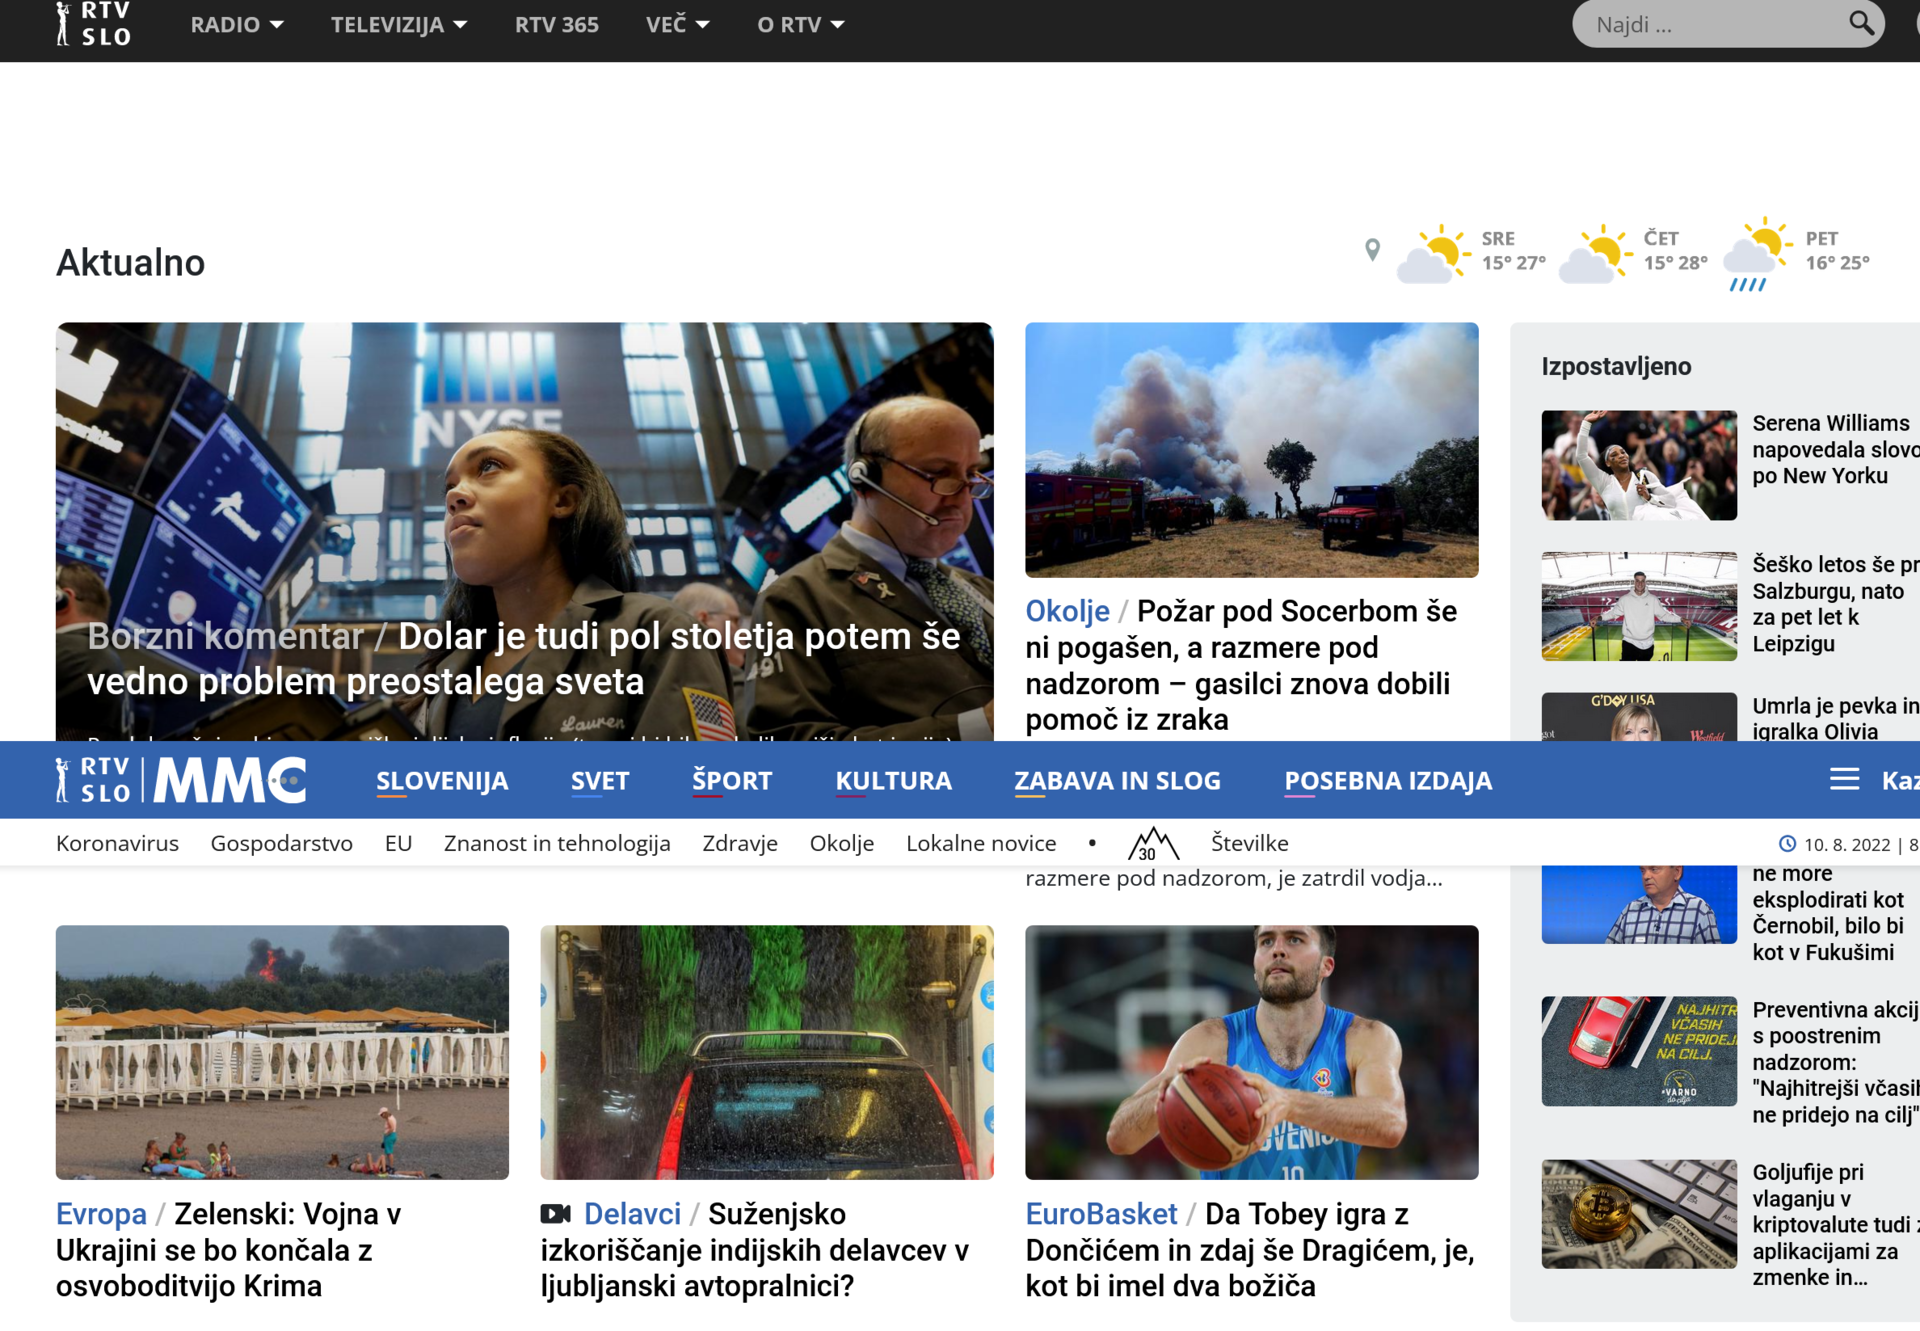The width and height of the screenshot is (1920, 1331).
Task: Click video camera icon beside Delavci
Action: (x=555, y=1214)
